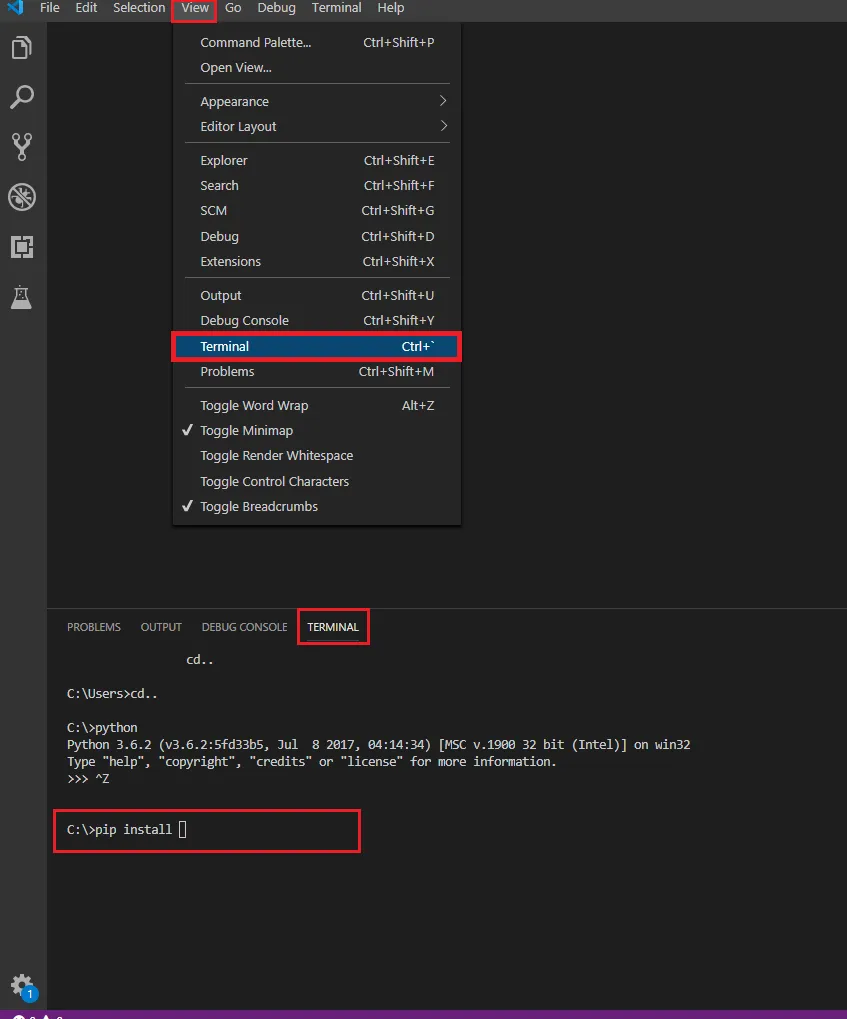Open the Edit menu
847x1019 pixels.
[x=86, y=8]
